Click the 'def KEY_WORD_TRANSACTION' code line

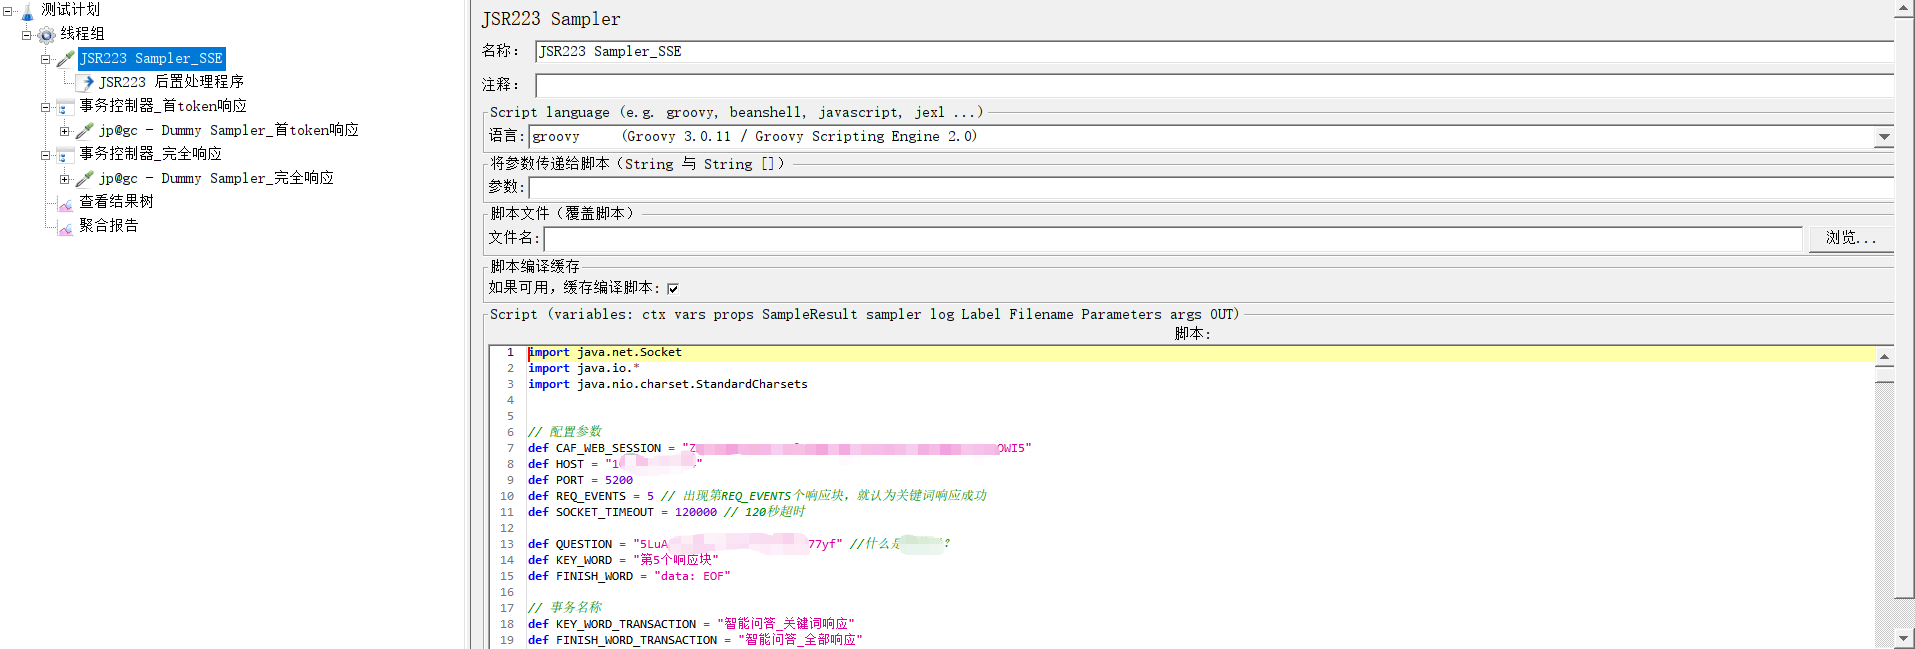pos(691,624)
